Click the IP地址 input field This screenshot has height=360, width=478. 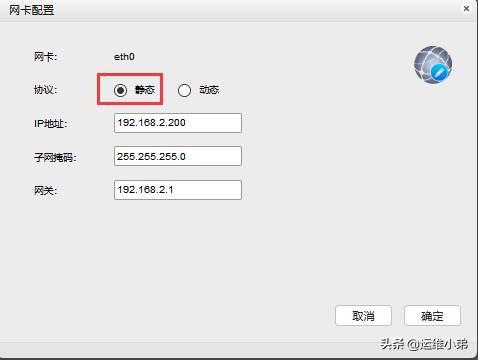(x=178, y=123)
